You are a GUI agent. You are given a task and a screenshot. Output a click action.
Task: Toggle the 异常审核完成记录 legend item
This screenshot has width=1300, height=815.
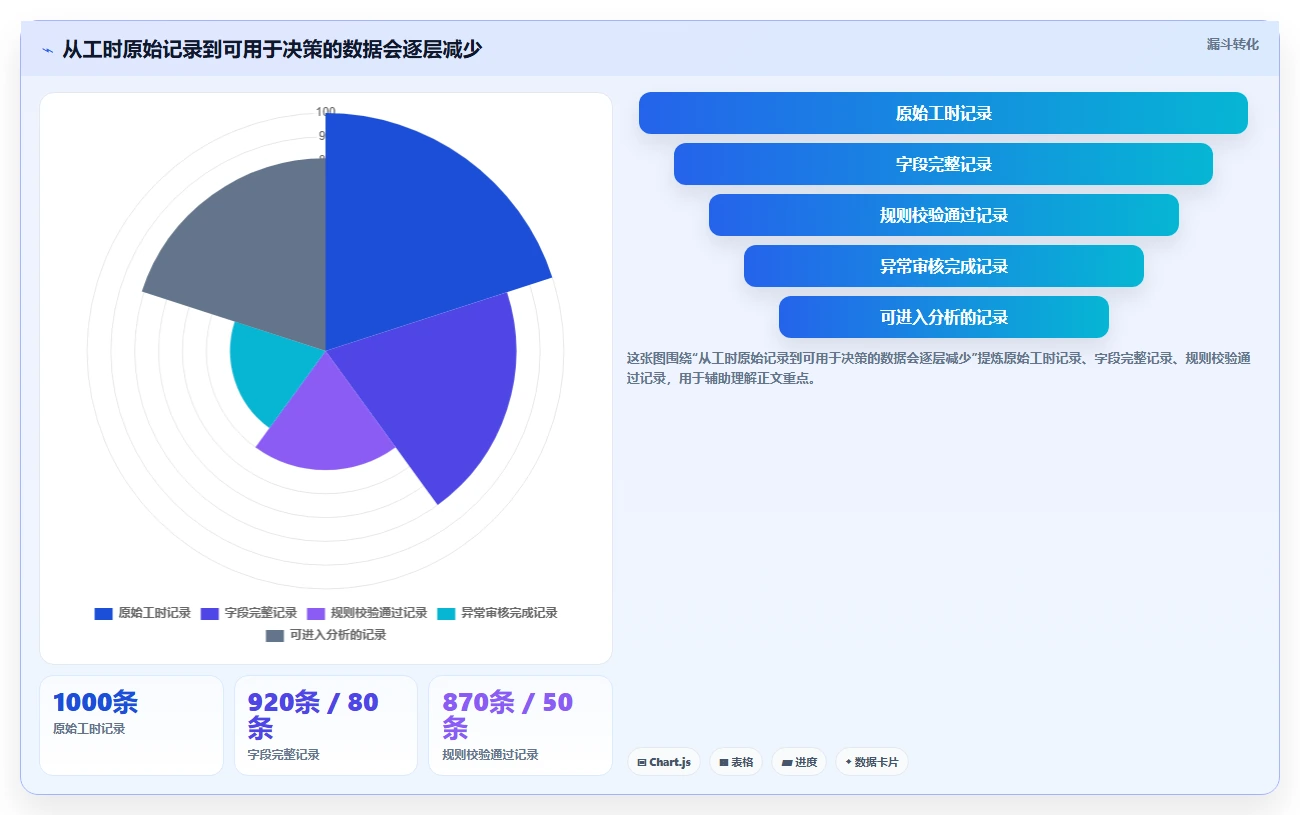[x=497, y=613]
